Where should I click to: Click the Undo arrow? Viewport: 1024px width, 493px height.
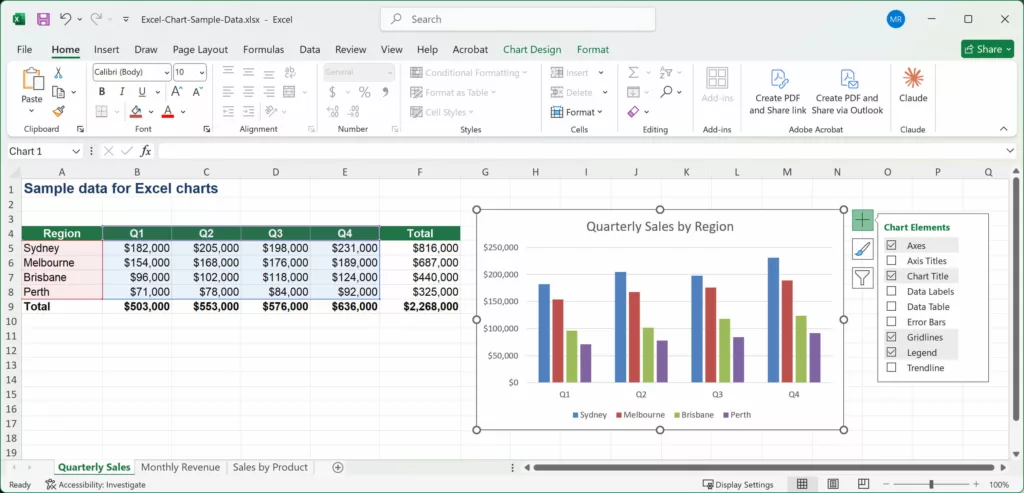point(65,20)
